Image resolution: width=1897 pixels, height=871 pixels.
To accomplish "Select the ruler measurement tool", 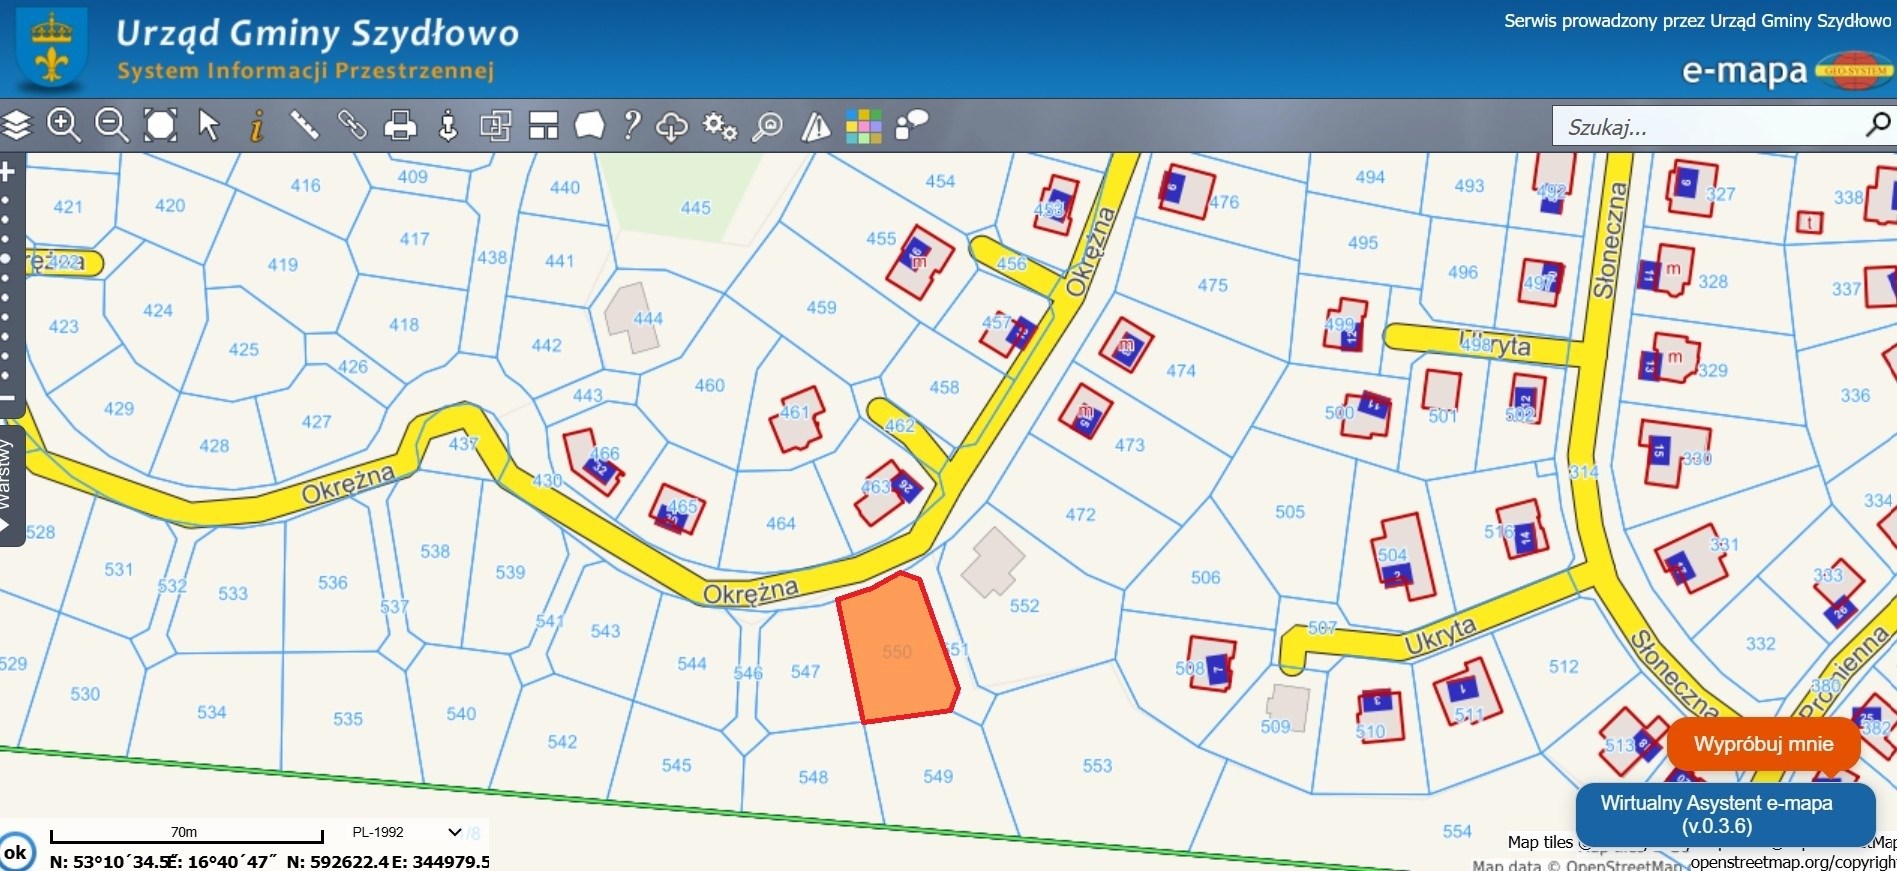I will click(x=304, y=126).
